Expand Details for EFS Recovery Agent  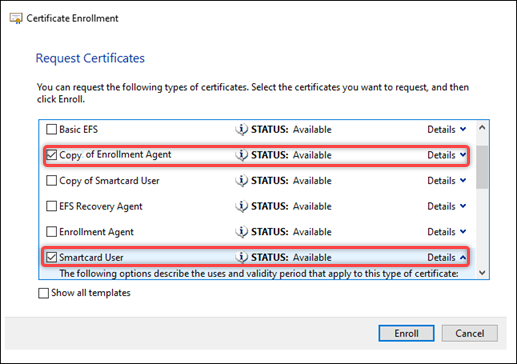[x=447, y=206]
